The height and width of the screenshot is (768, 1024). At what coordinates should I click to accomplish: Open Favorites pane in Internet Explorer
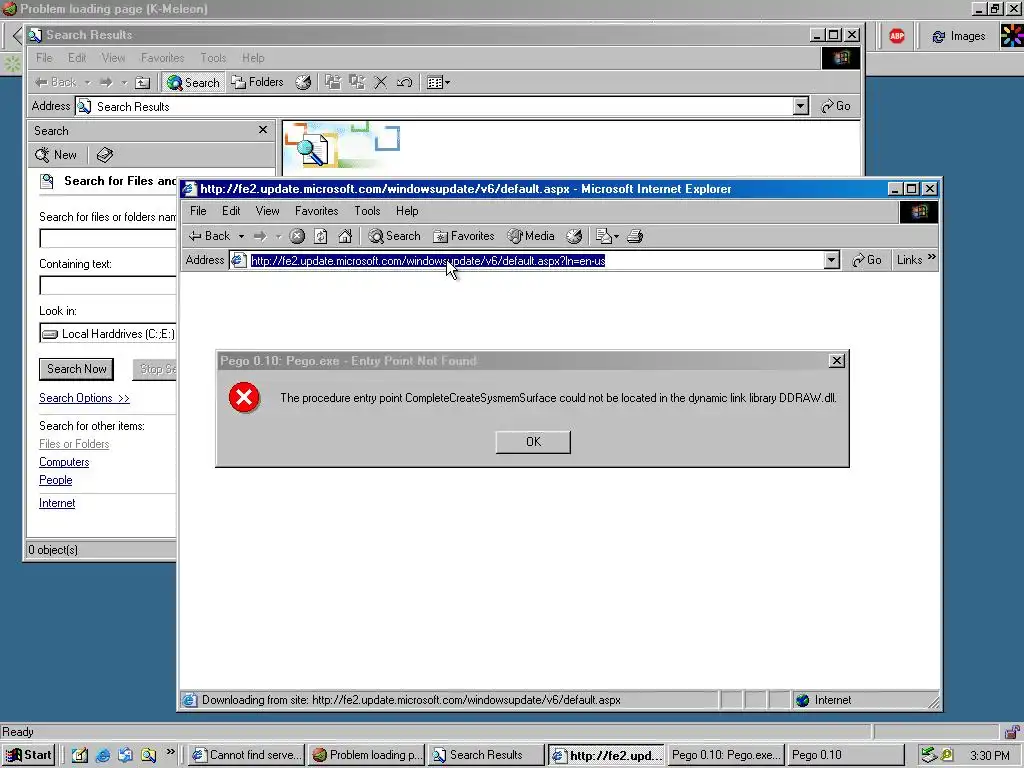pyautogui.click(x=464, y=236)
